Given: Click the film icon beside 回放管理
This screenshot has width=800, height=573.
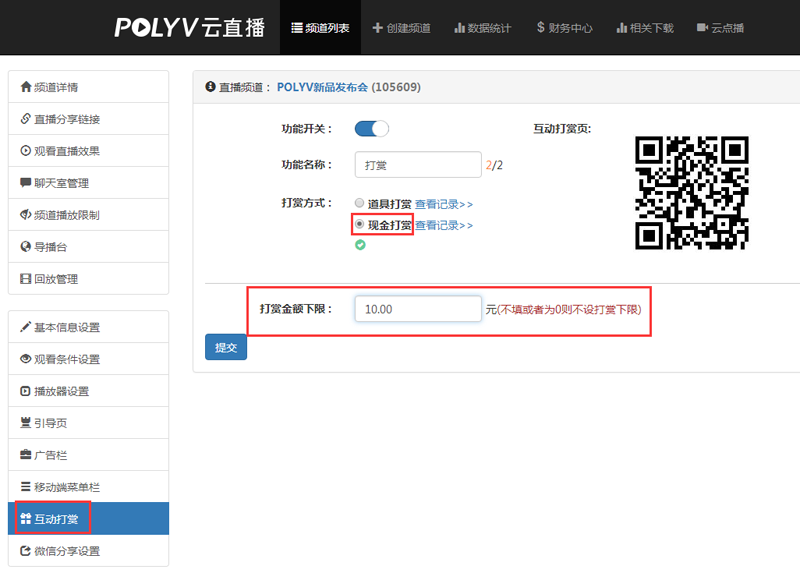Looking at the screenshot, I should click(26, 279).
